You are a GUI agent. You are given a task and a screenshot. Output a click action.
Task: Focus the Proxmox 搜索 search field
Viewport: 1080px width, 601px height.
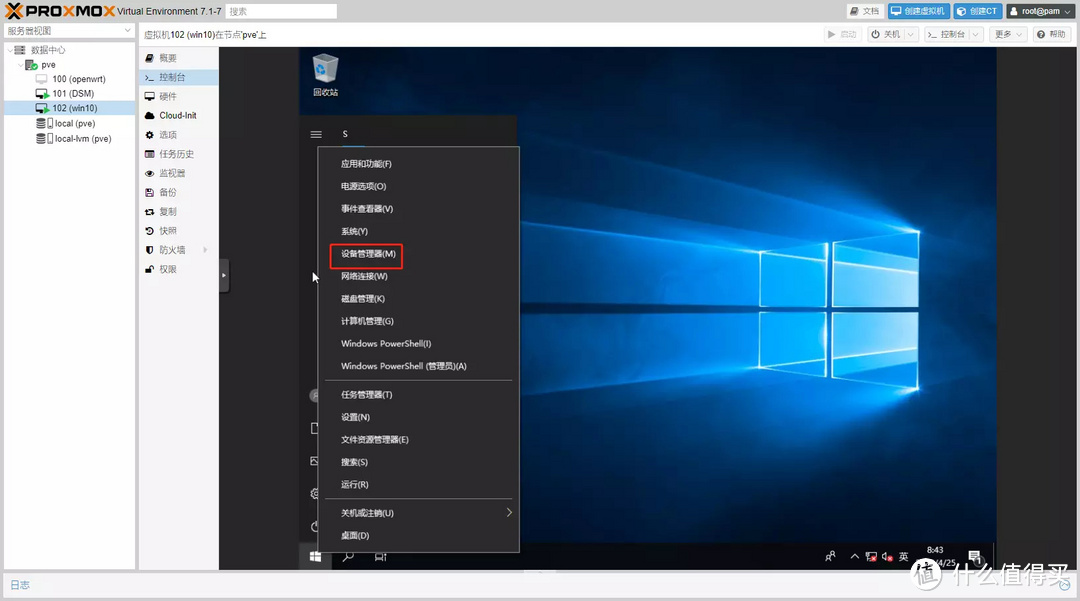pos(281,11)
